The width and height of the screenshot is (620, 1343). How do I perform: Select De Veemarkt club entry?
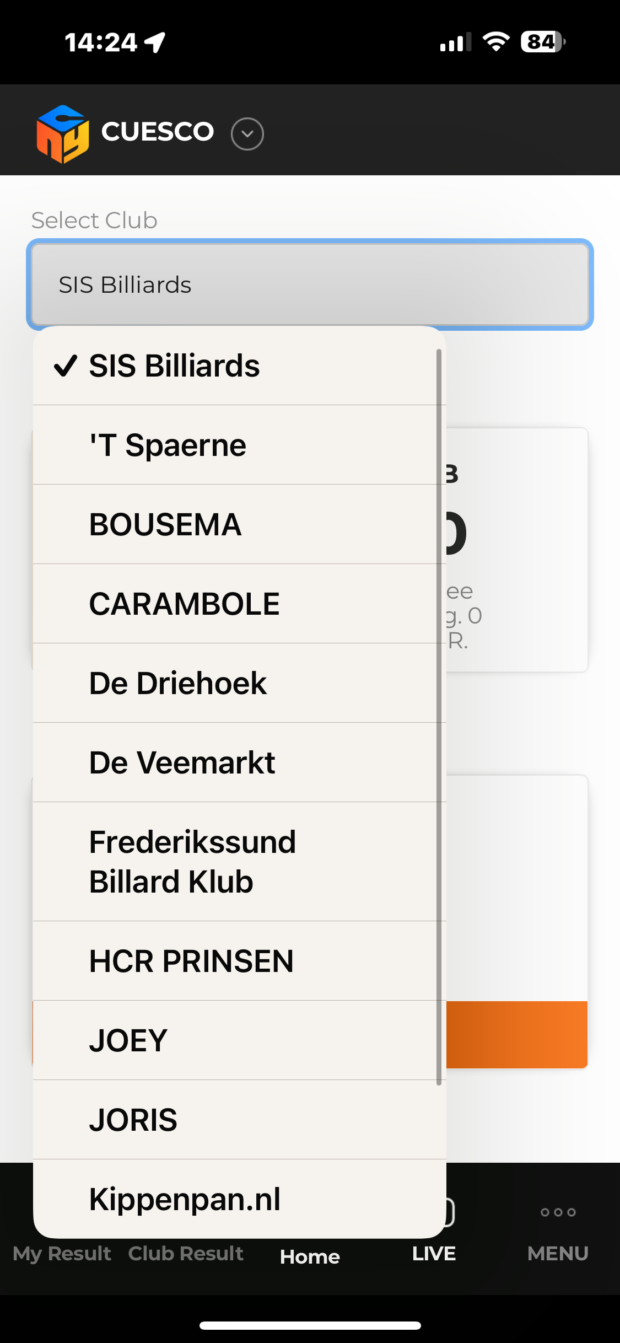[x=239, y=762]
